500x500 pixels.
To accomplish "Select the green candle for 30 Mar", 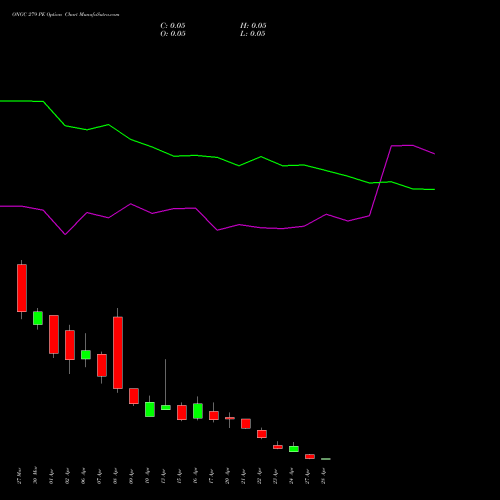I will pyautogui.click(x=38, y=318).
